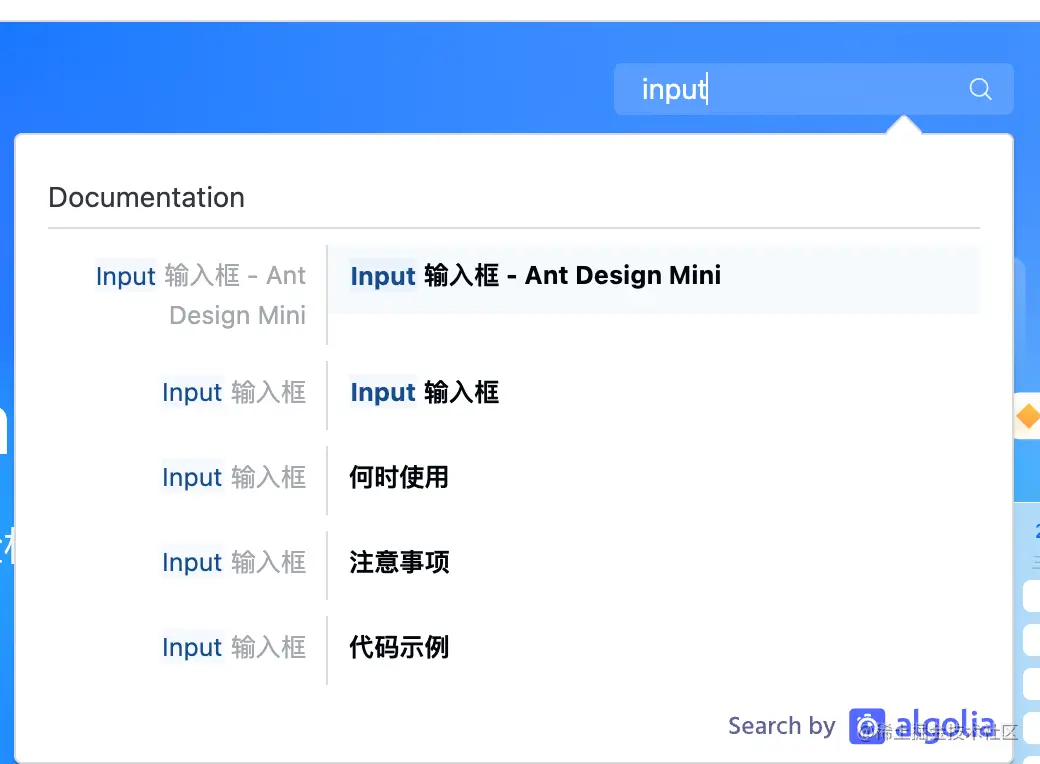Screen dimensions: 1040x764
Task: Click the Input 输入框 label beside 注意事项
Action: coord(234,562)
